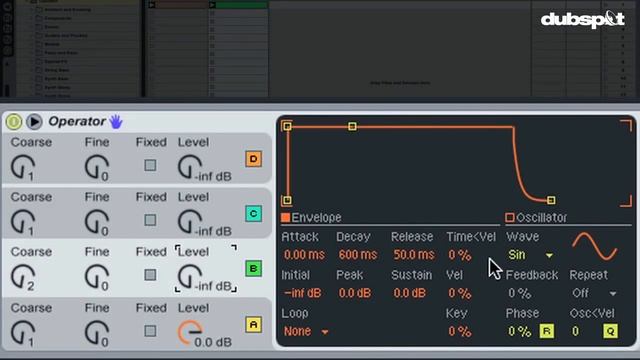Click the Osc<Vel quantize Q button
This screenshot has height=360, width=640.
coord(610,331)
